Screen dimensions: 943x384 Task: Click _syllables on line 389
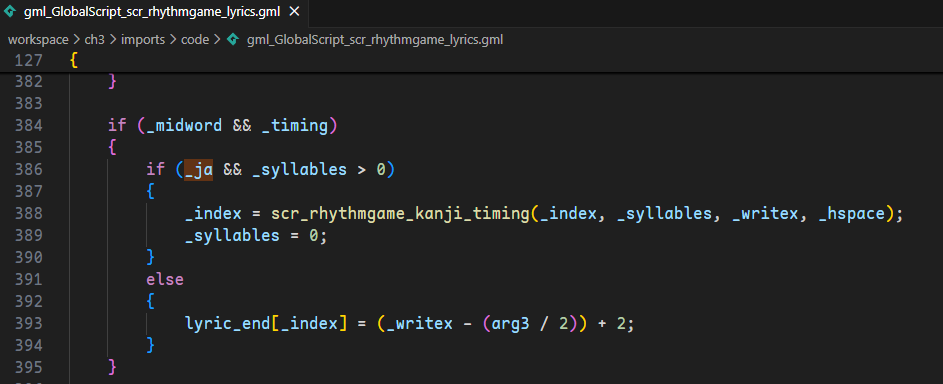232,235
